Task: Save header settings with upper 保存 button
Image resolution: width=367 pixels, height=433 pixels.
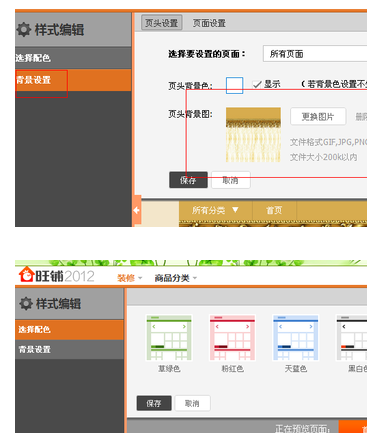Action: (188, 180)
